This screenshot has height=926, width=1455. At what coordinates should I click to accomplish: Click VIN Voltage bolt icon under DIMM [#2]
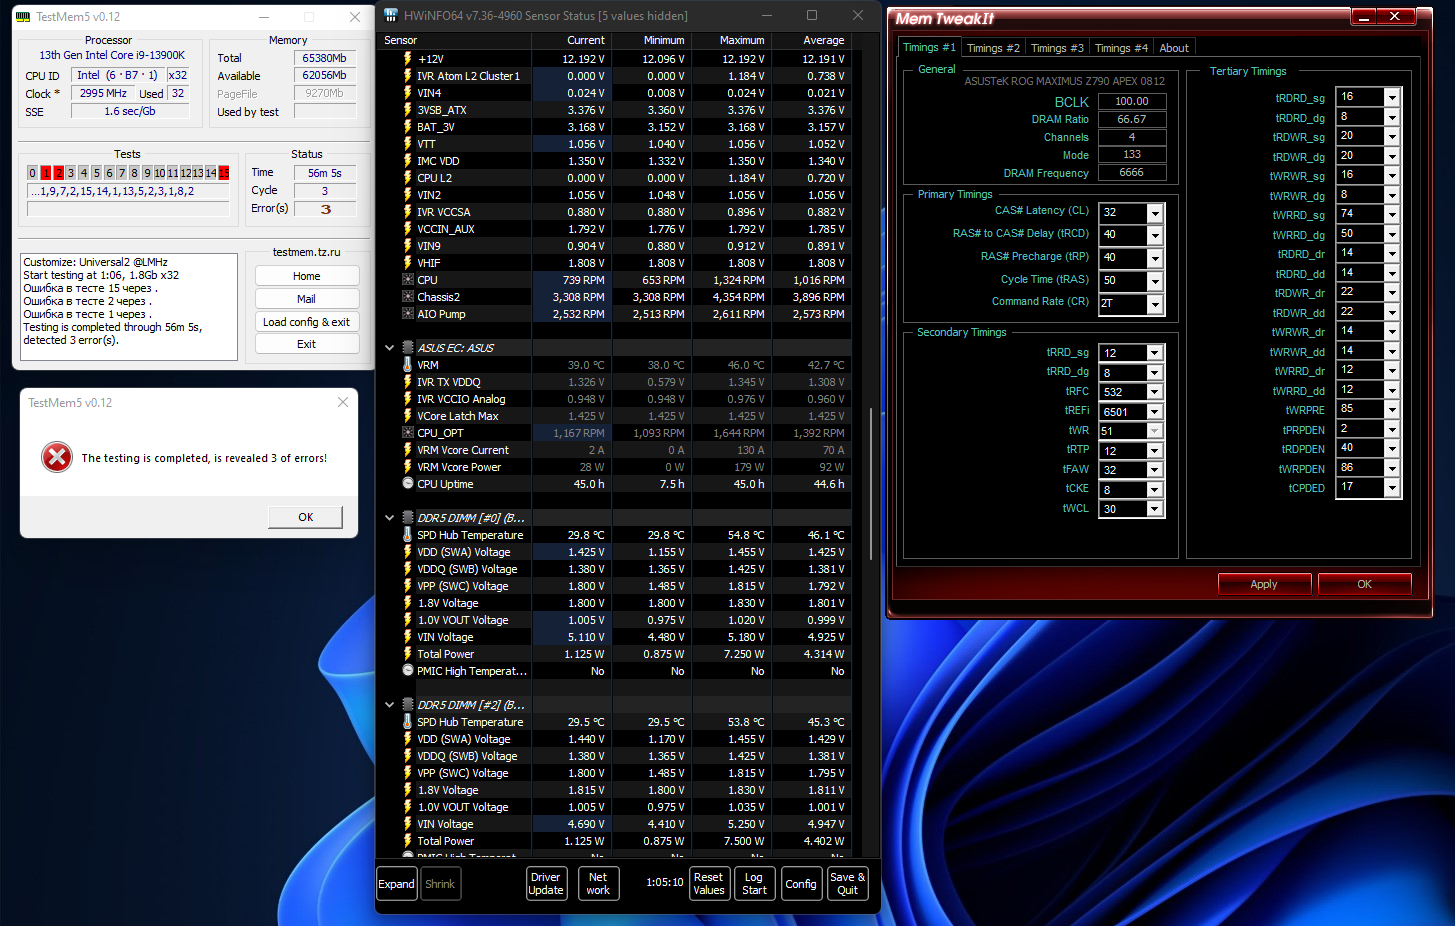407,824
